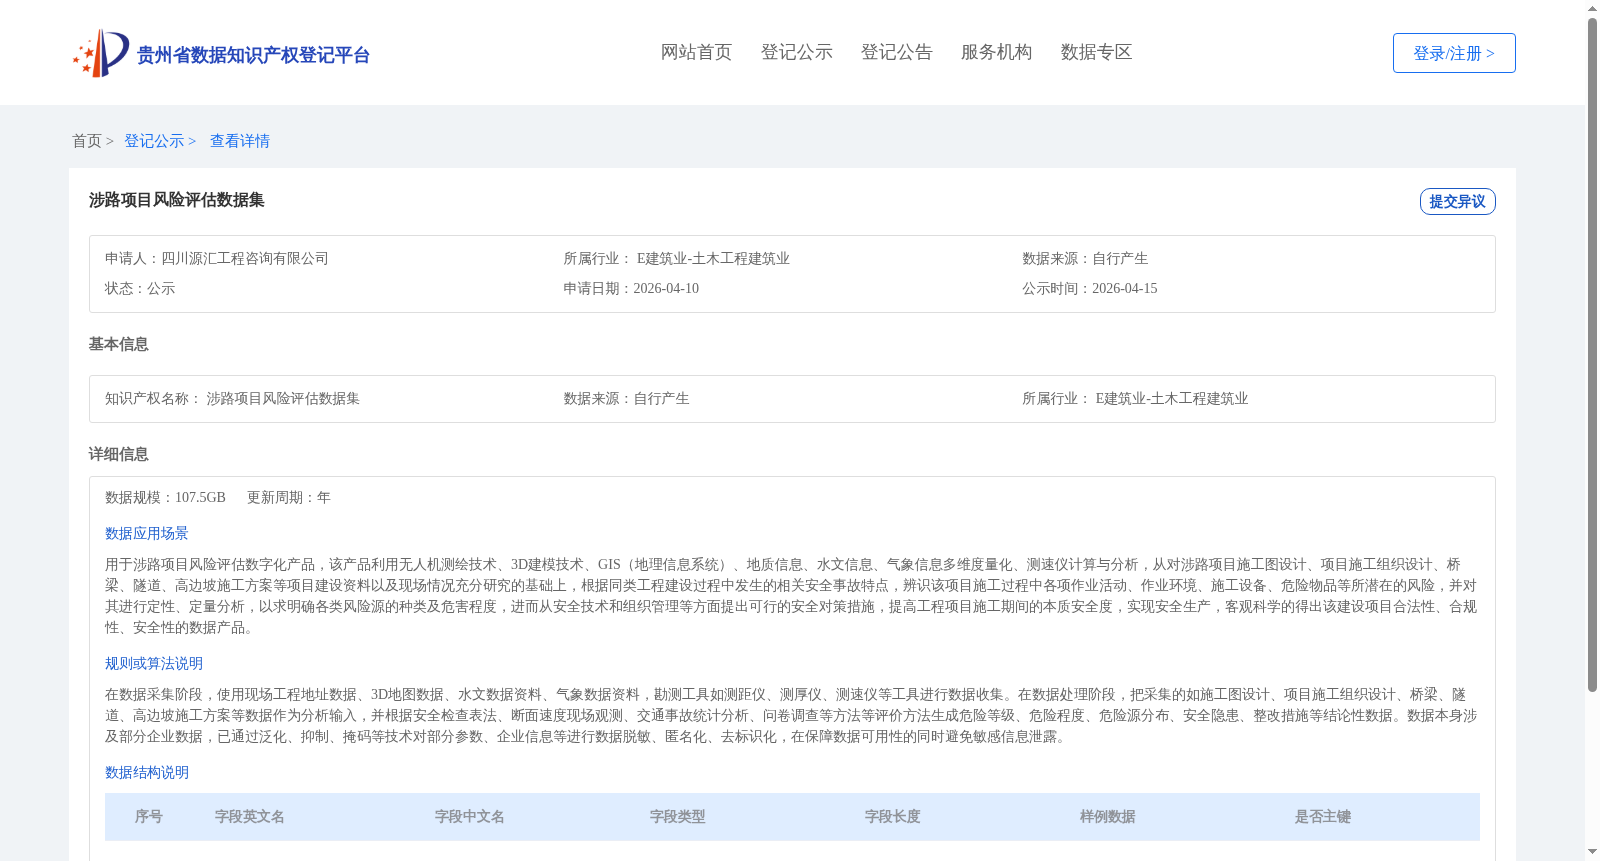This screenshot has width=1600, height=861.
Task: Open 数据专区 in the top menu
Action: coord(1096,52)
